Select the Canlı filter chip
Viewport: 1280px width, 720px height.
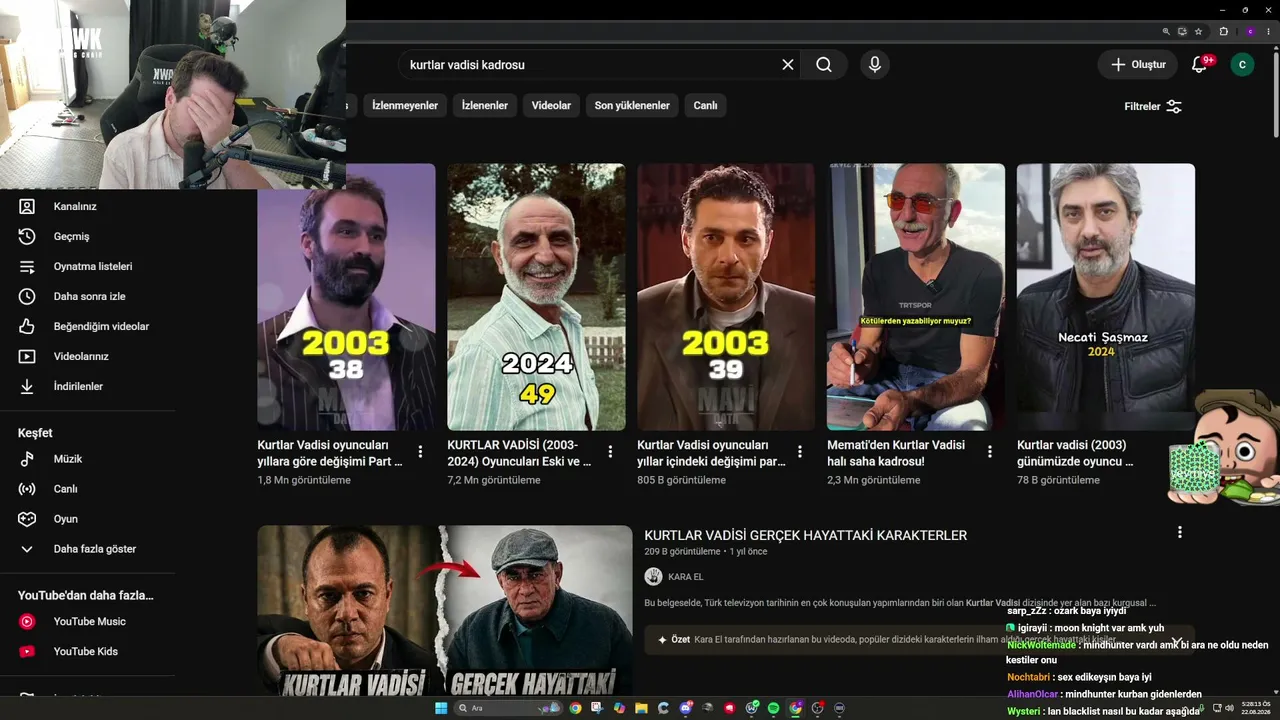point(706,105)
